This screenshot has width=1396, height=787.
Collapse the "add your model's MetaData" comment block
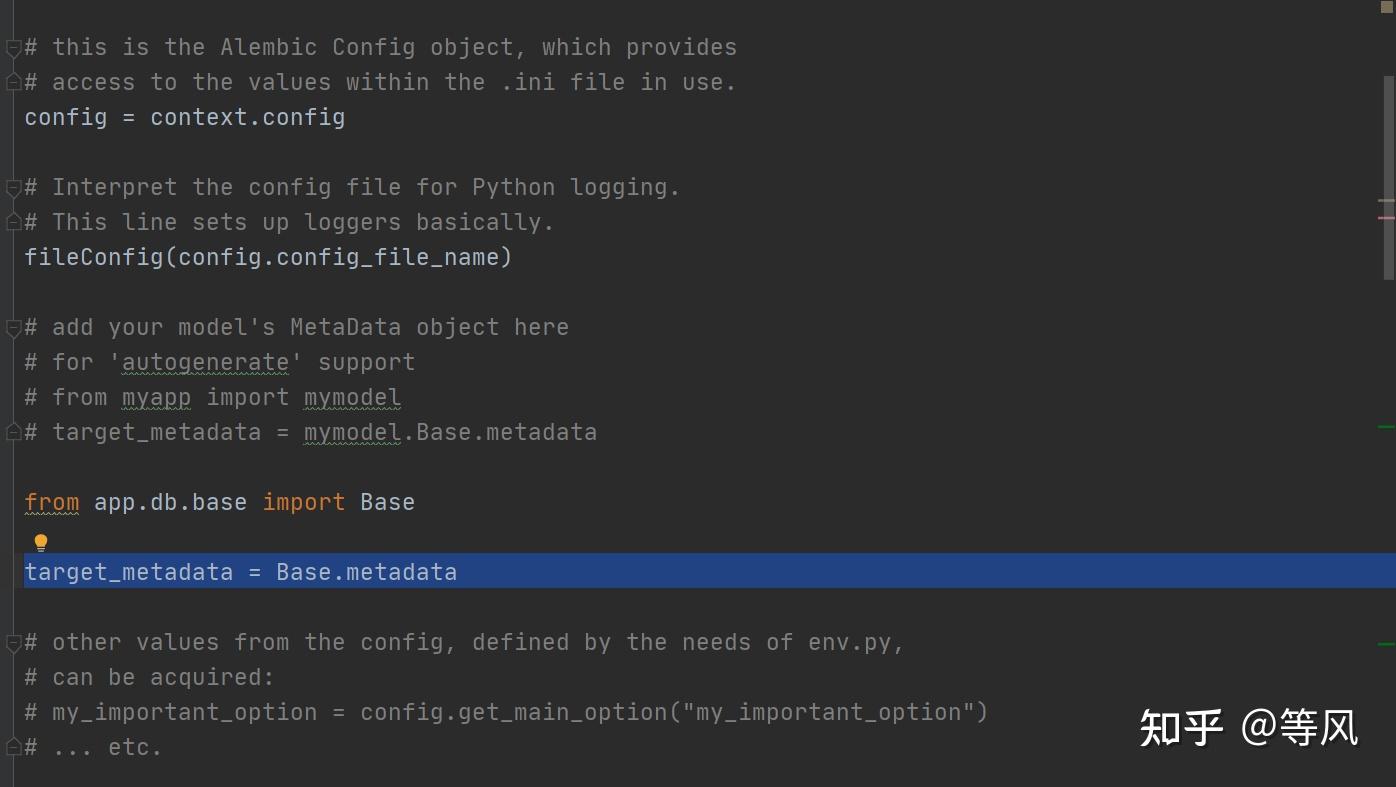[x=13, y=327]
